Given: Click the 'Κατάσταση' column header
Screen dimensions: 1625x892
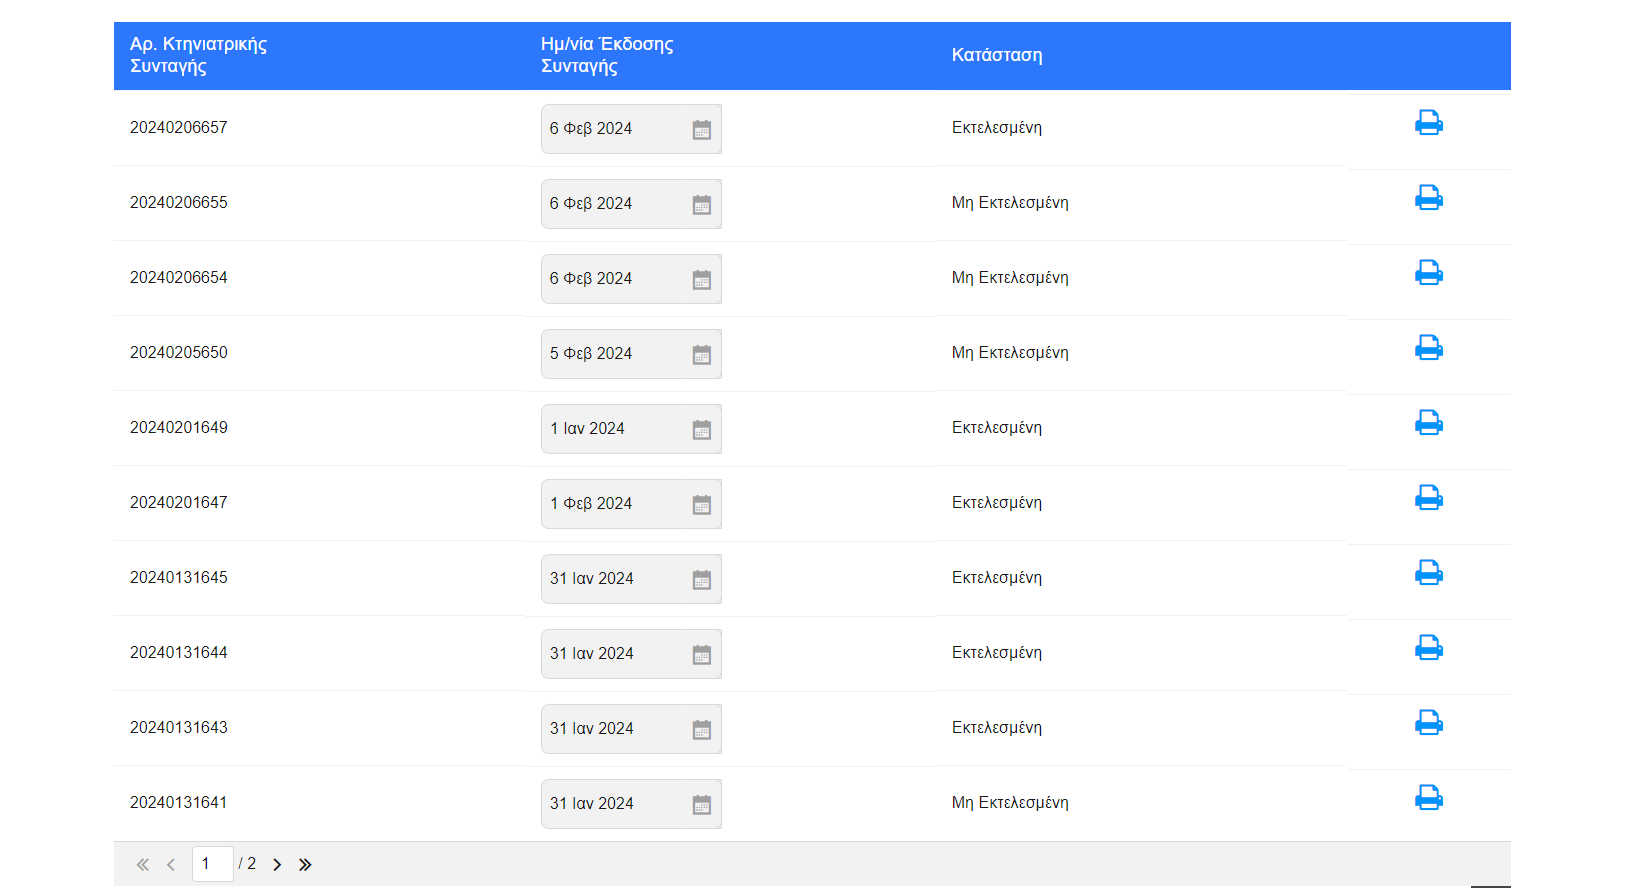Looking at the screenshot, I should pos(997,55).
